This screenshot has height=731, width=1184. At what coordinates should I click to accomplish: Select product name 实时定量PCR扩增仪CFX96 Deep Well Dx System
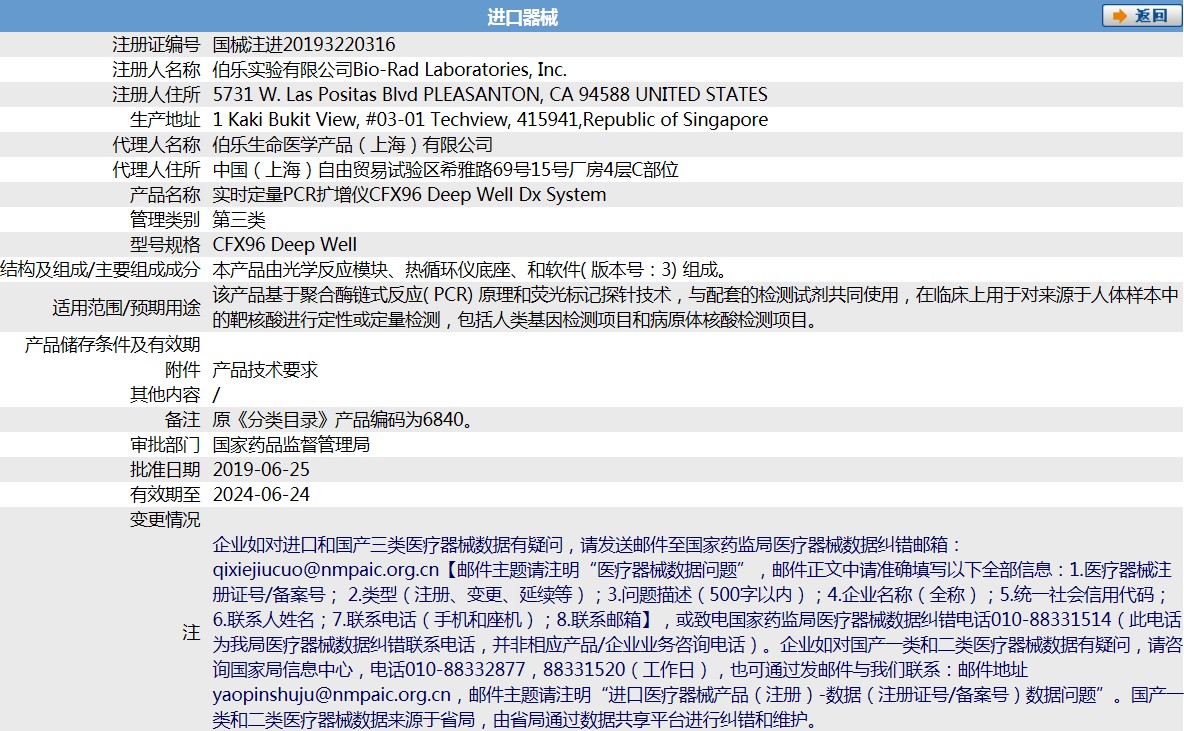coord(409,194)
